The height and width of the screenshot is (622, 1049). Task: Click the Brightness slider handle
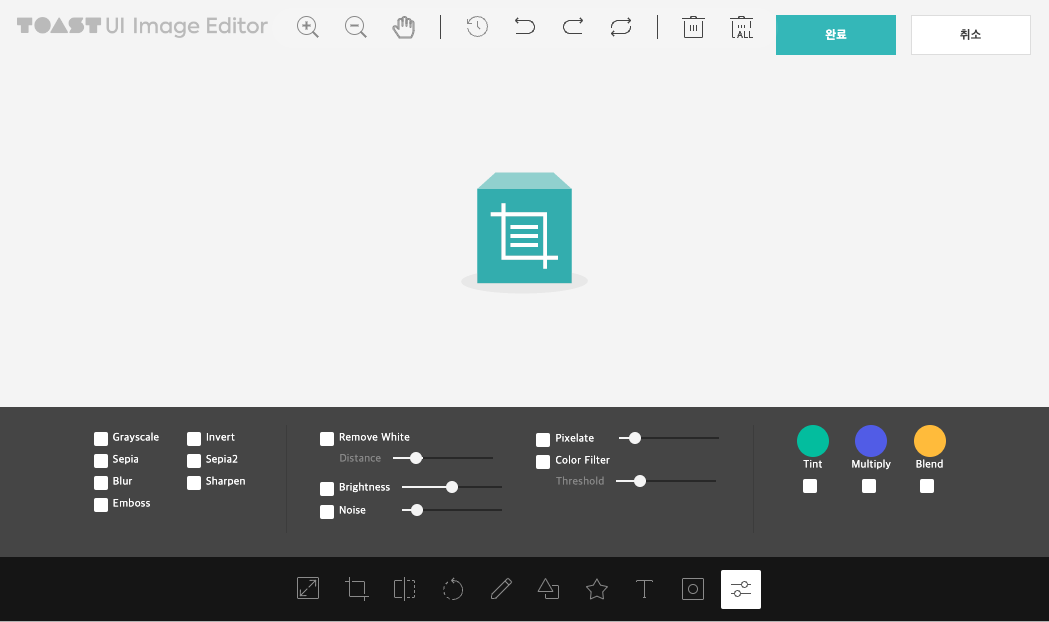tap(452, 487)
